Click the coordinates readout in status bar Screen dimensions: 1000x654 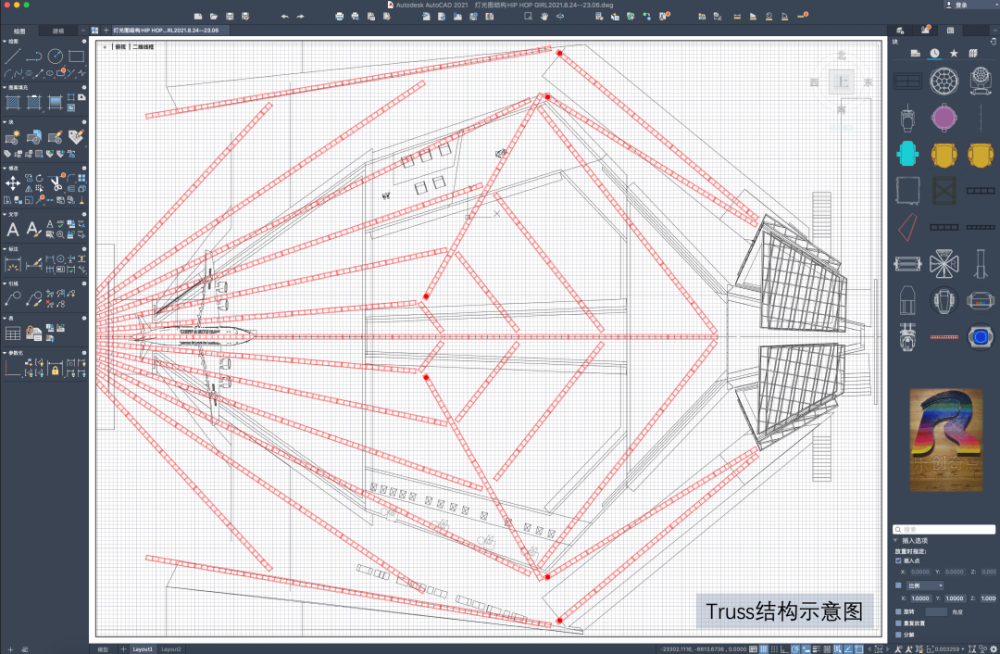click(x=702, y=649)
